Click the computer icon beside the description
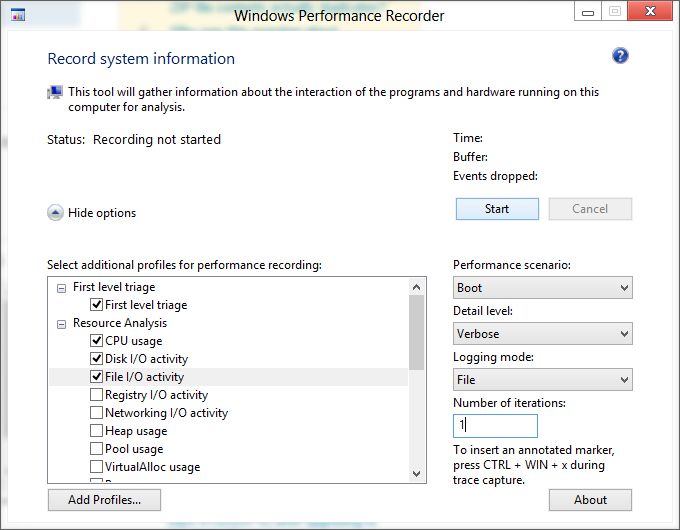The width and height of the screenshot is (680, 530). click(55, 92)
